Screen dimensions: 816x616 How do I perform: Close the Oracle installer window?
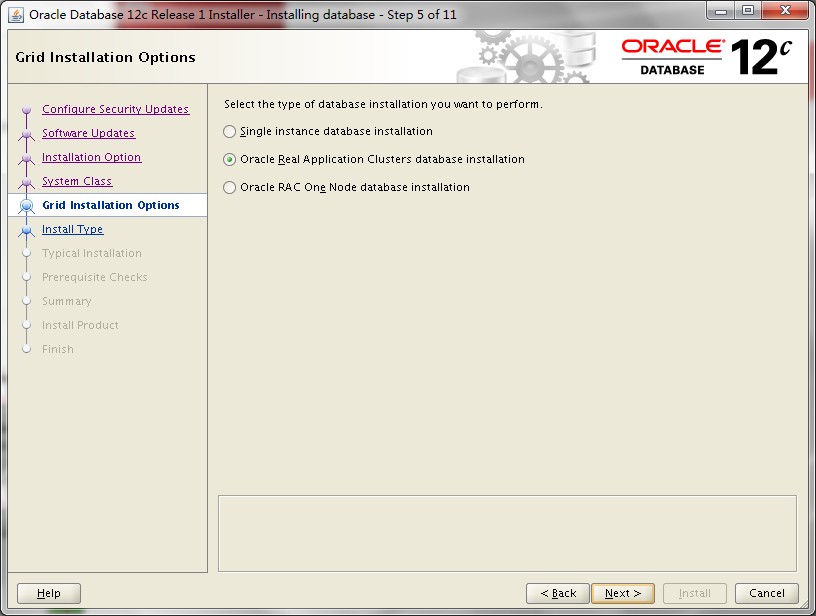coord(785,11)
